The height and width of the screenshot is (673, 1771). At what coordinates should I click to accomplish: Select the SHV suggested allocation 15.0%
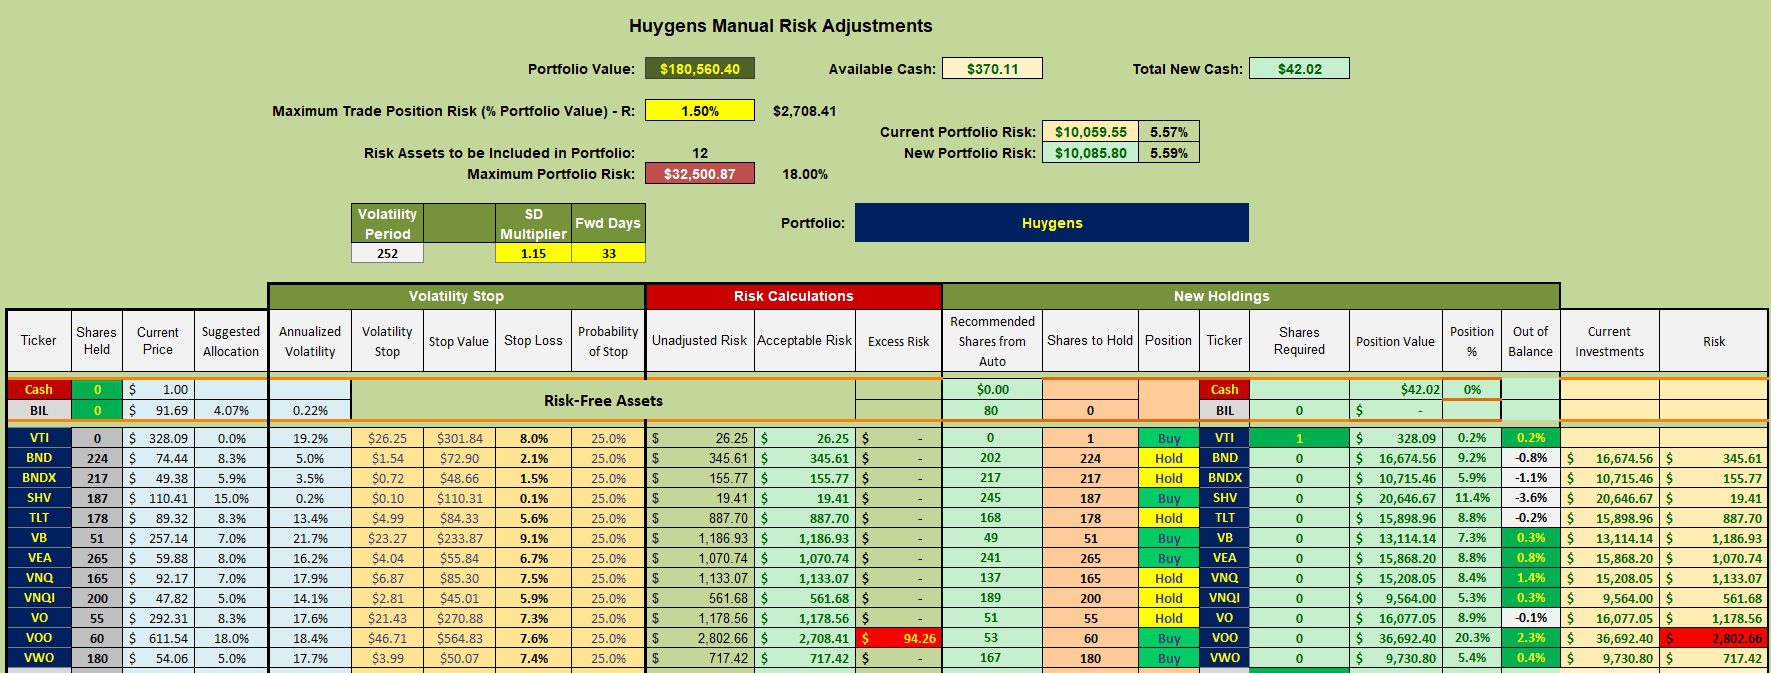click(231, 498)
